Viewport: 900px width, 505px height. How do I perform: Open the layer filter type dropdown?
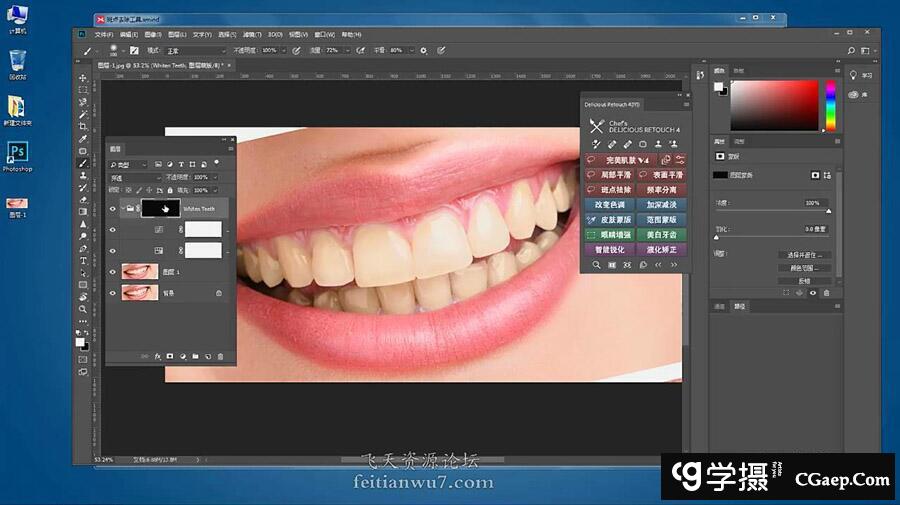pos(128,164)
